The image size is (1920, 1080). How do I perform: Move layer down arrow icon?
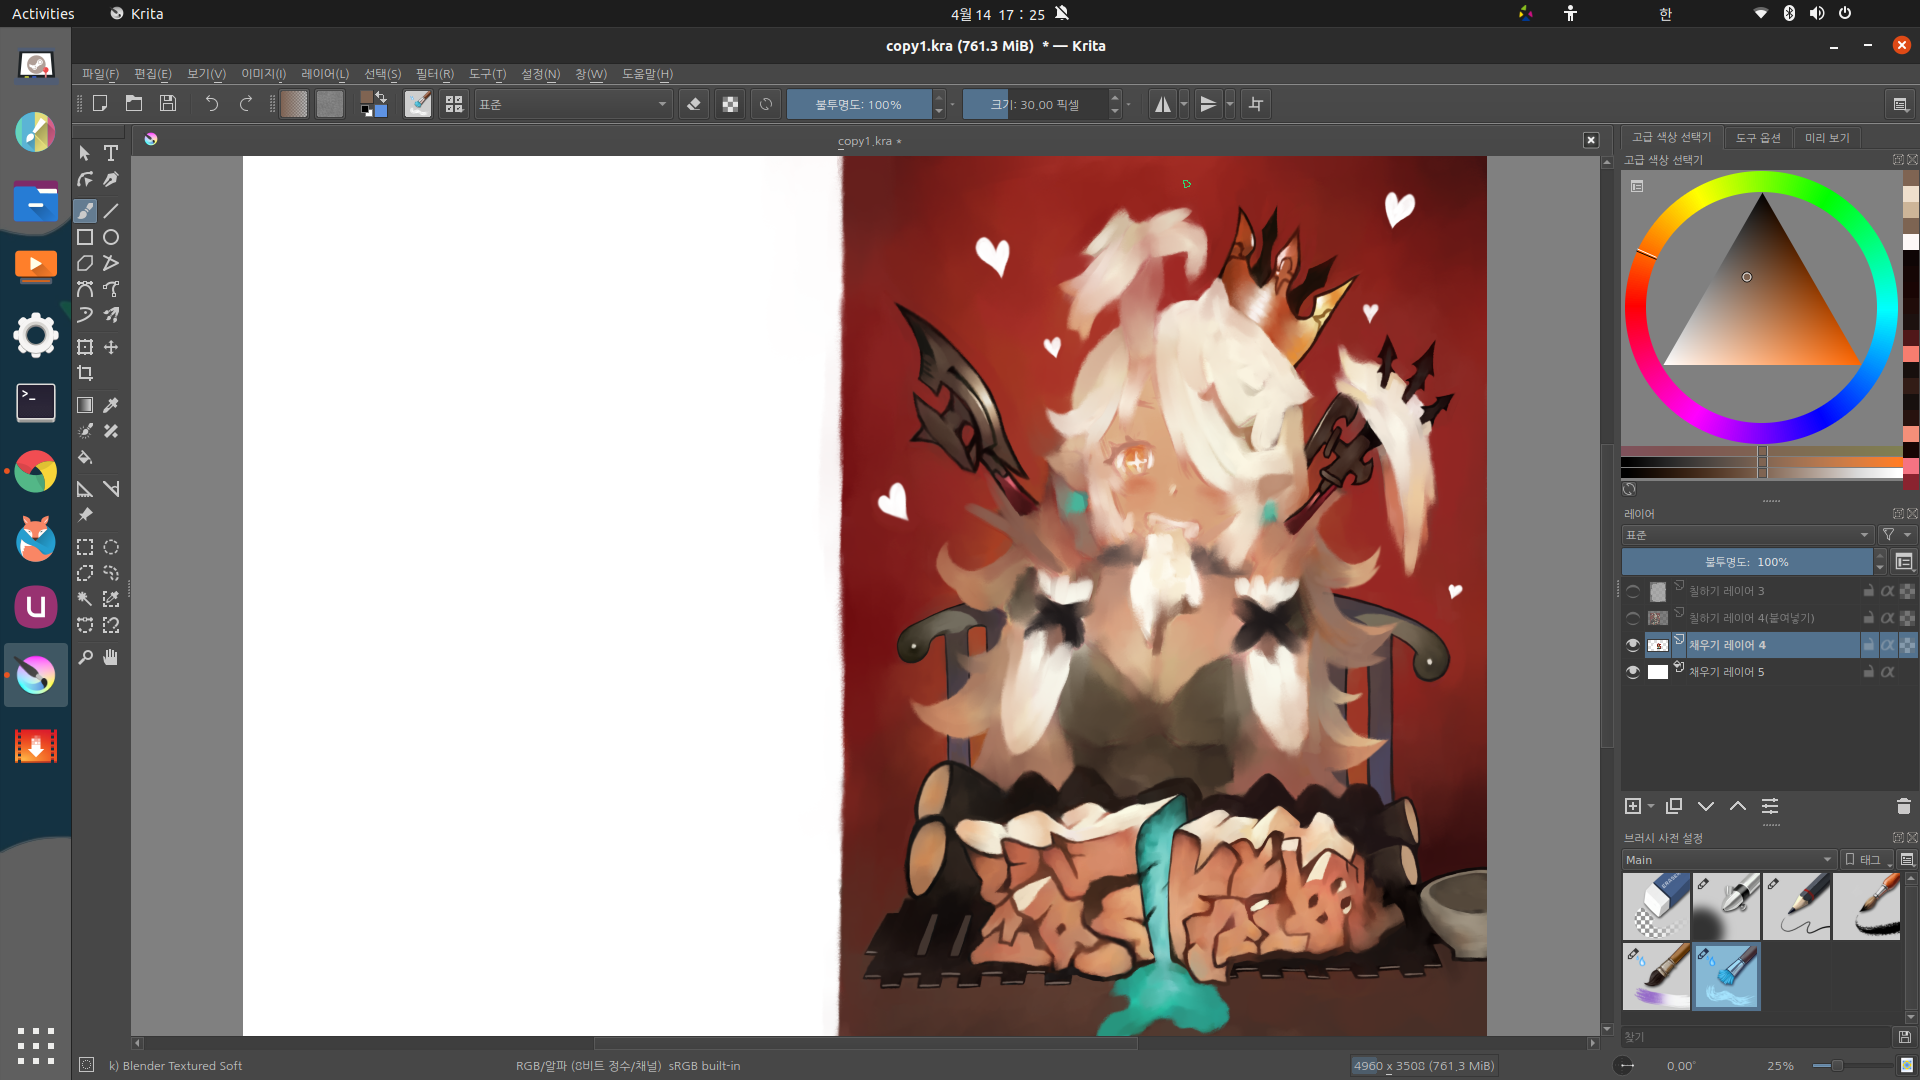click(x=1706, y=806)
